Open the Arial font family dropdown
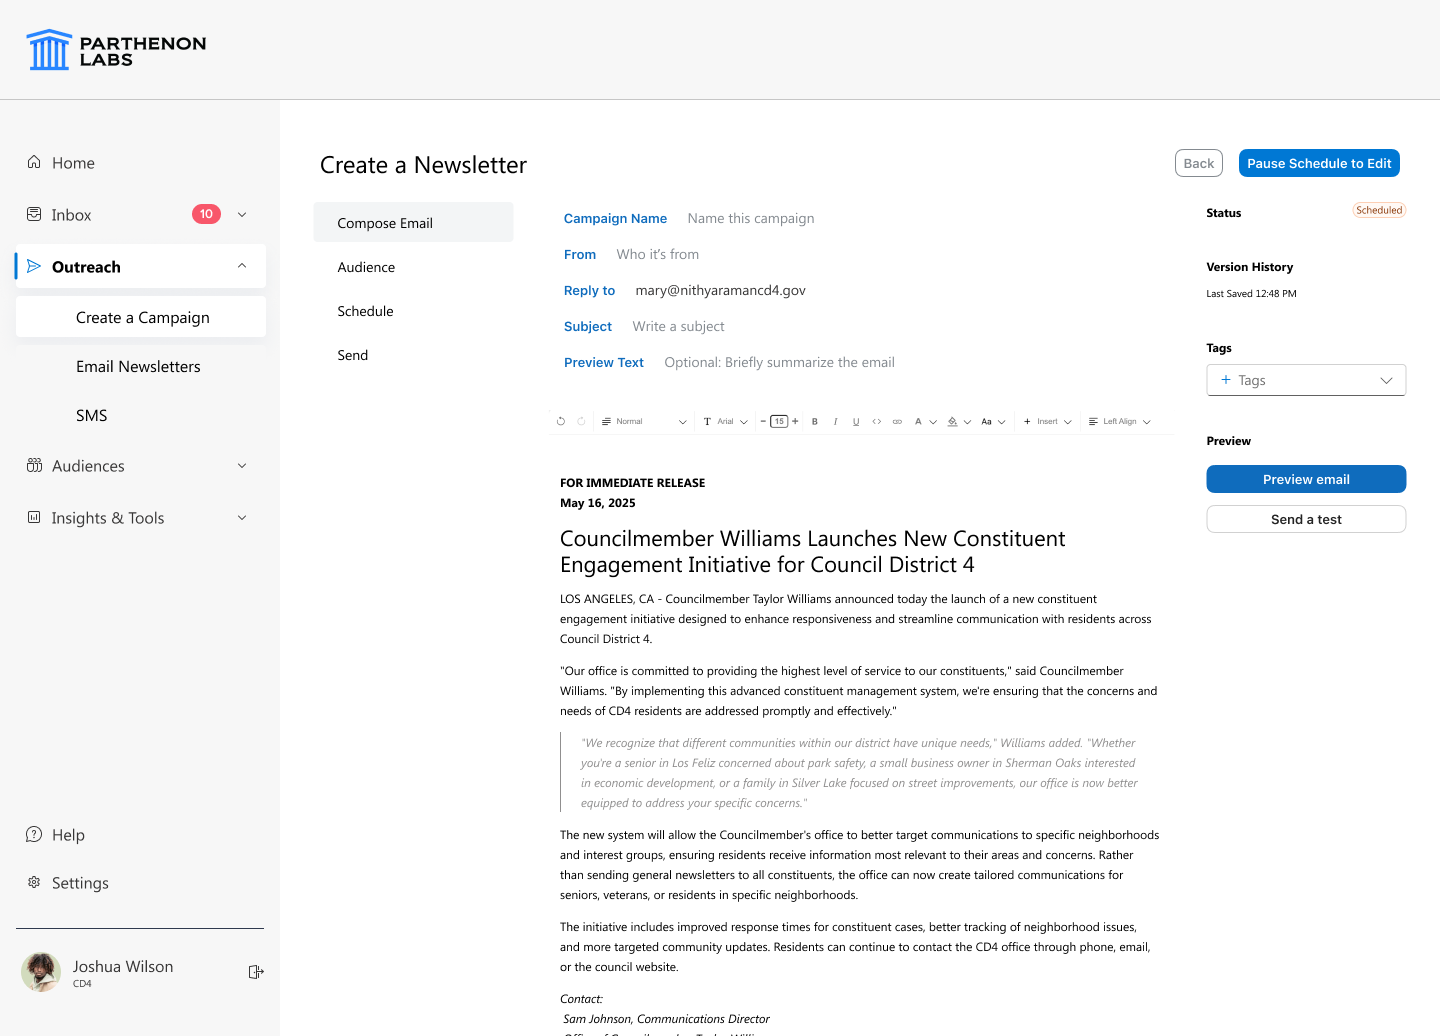Image resolution: width=1440 pixels, height=1036 pixels. tap(726, 422)
